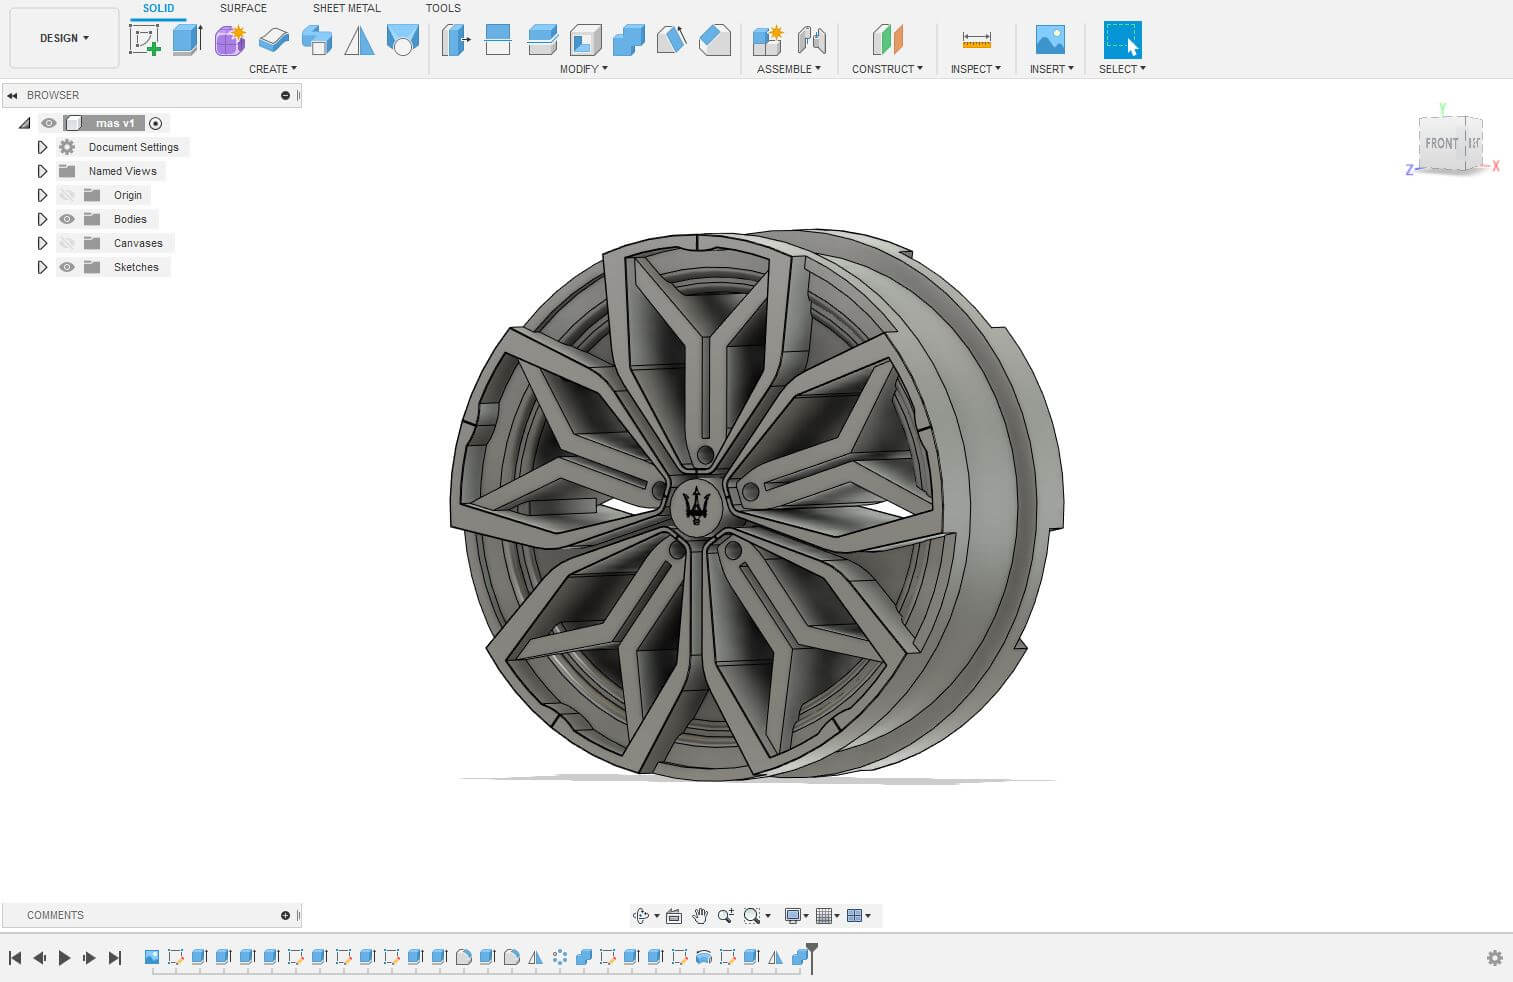Activate the Measure tool
The image size is (1513, 982).
tap(976, 40)
